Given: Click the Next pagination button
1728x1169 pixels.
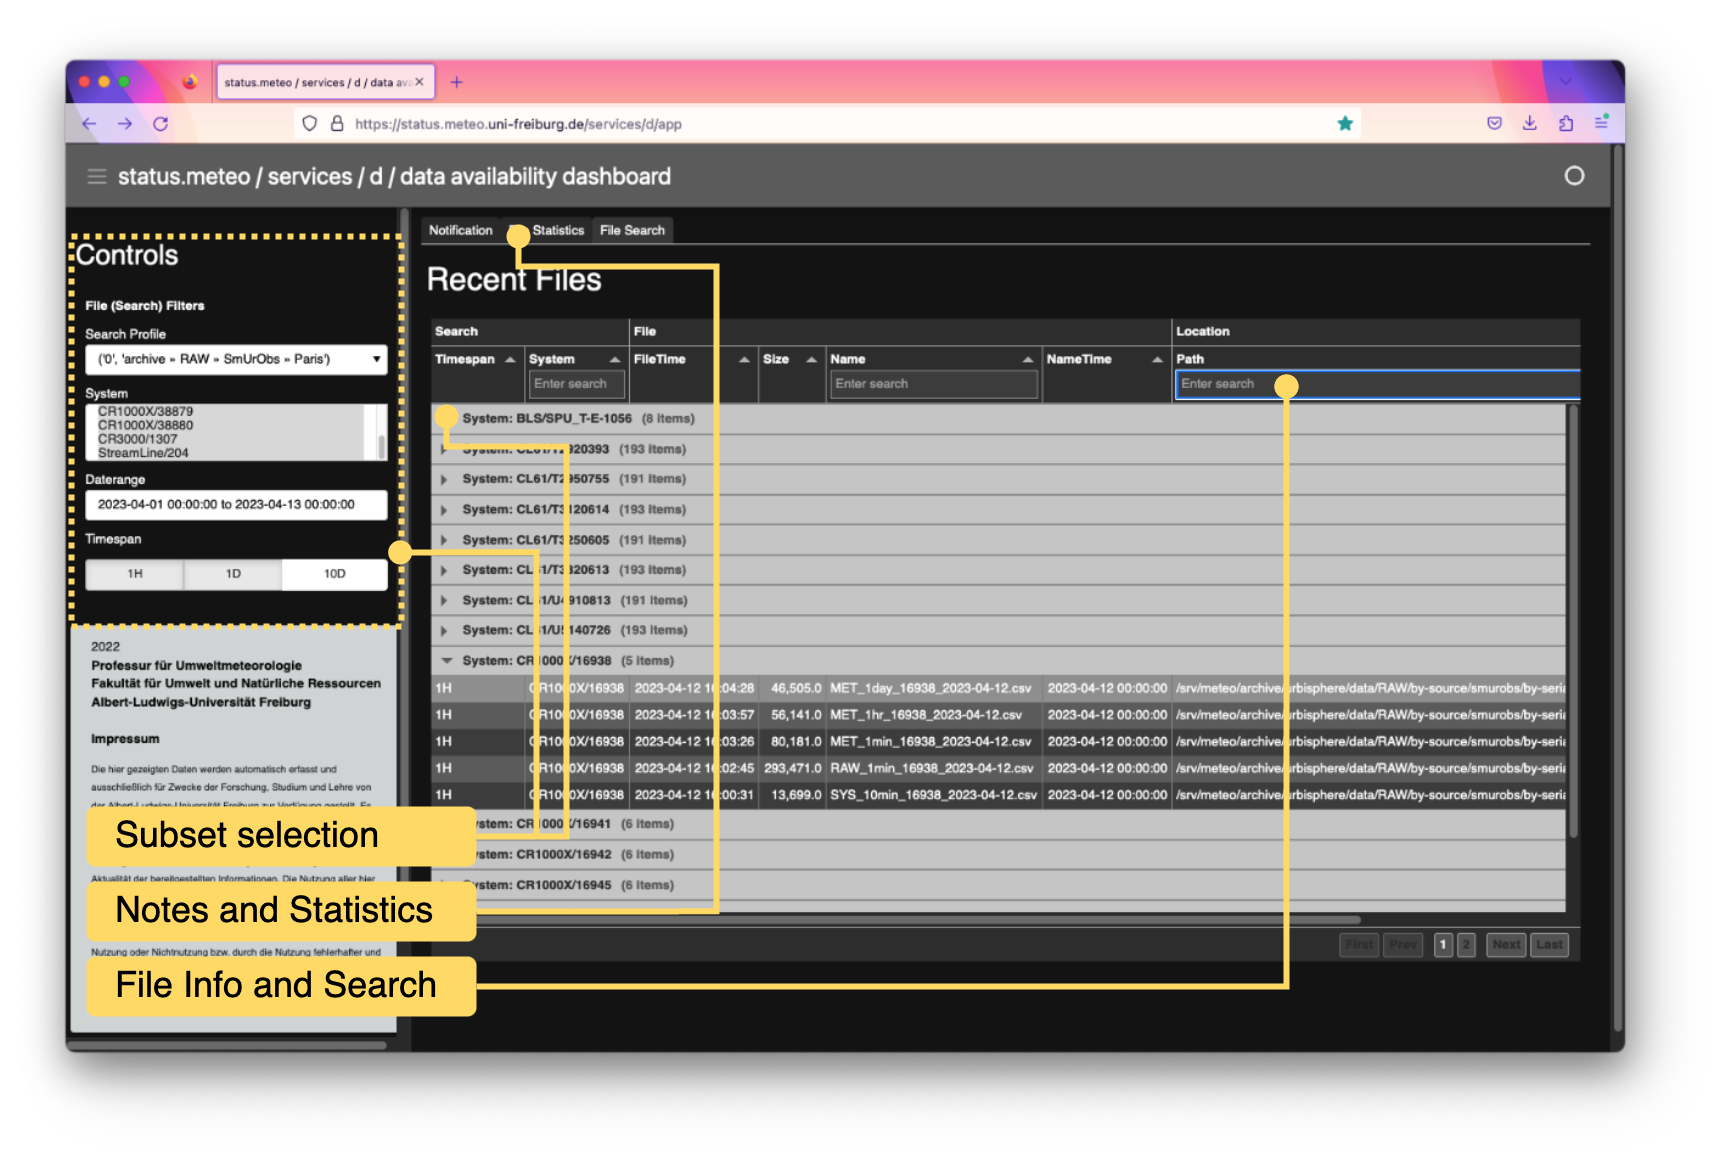Looking at the screenshot, I should point(1505,945).
